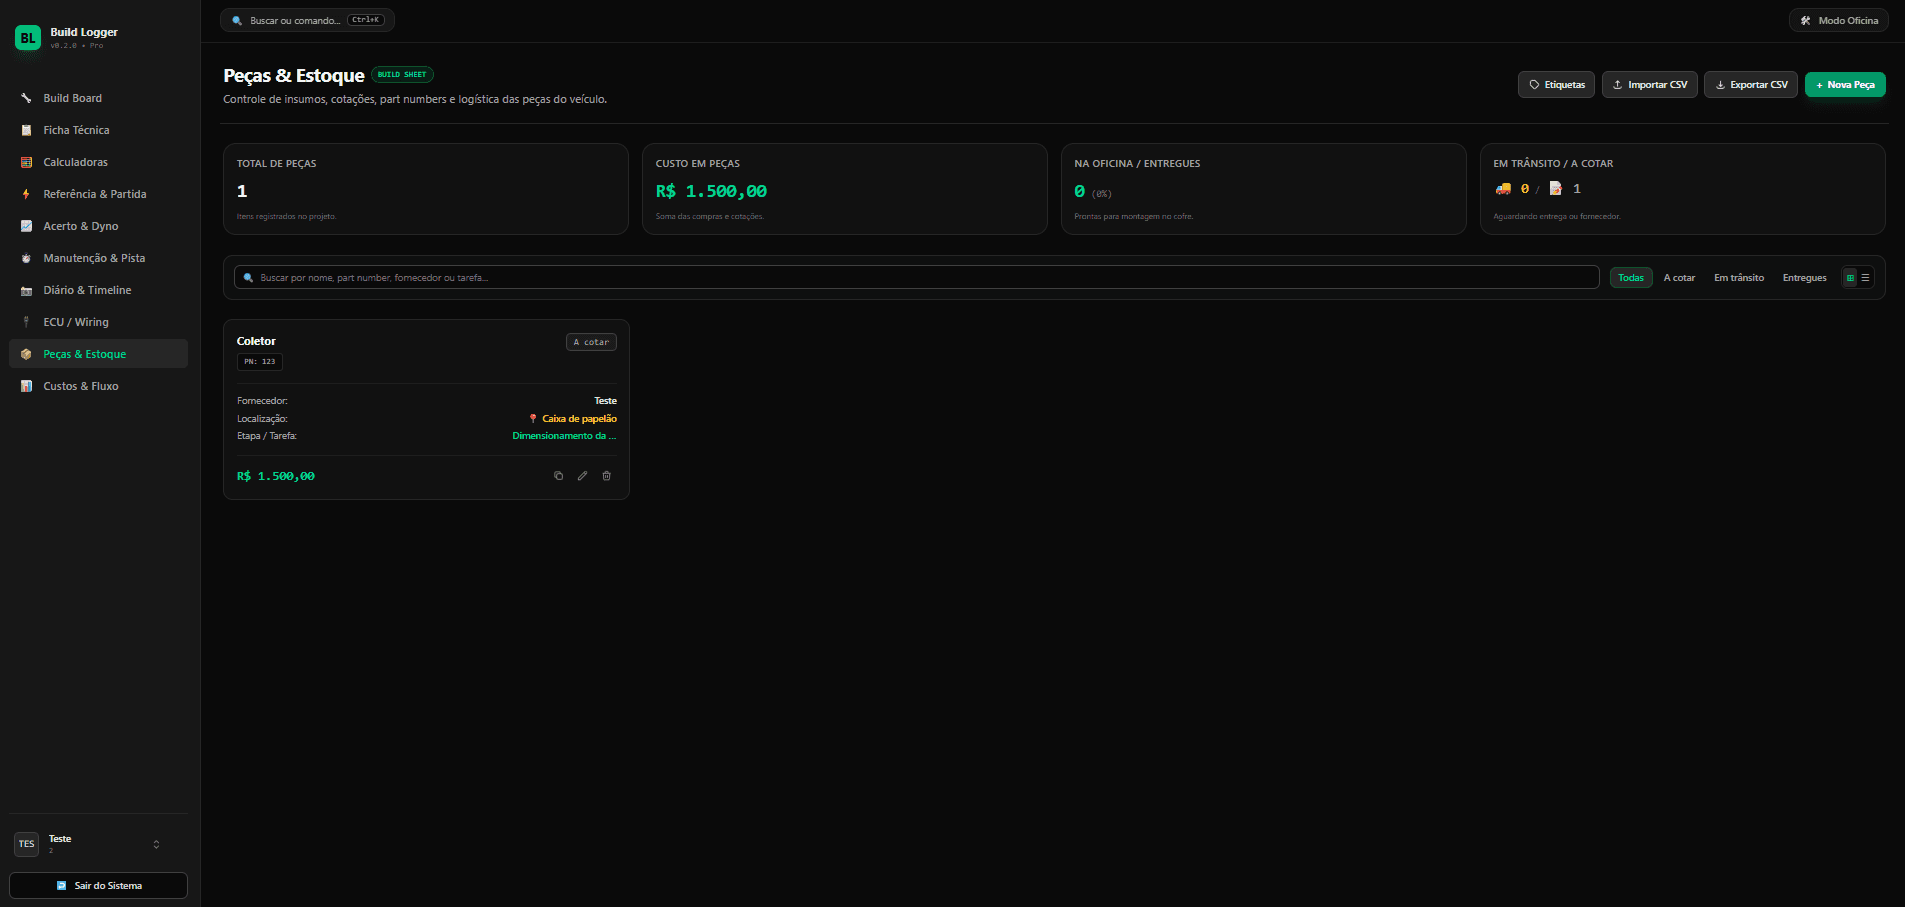Toggle Modo Oficina
The width and height of the screenshot is (1905, 907).
coord(1839,20)
